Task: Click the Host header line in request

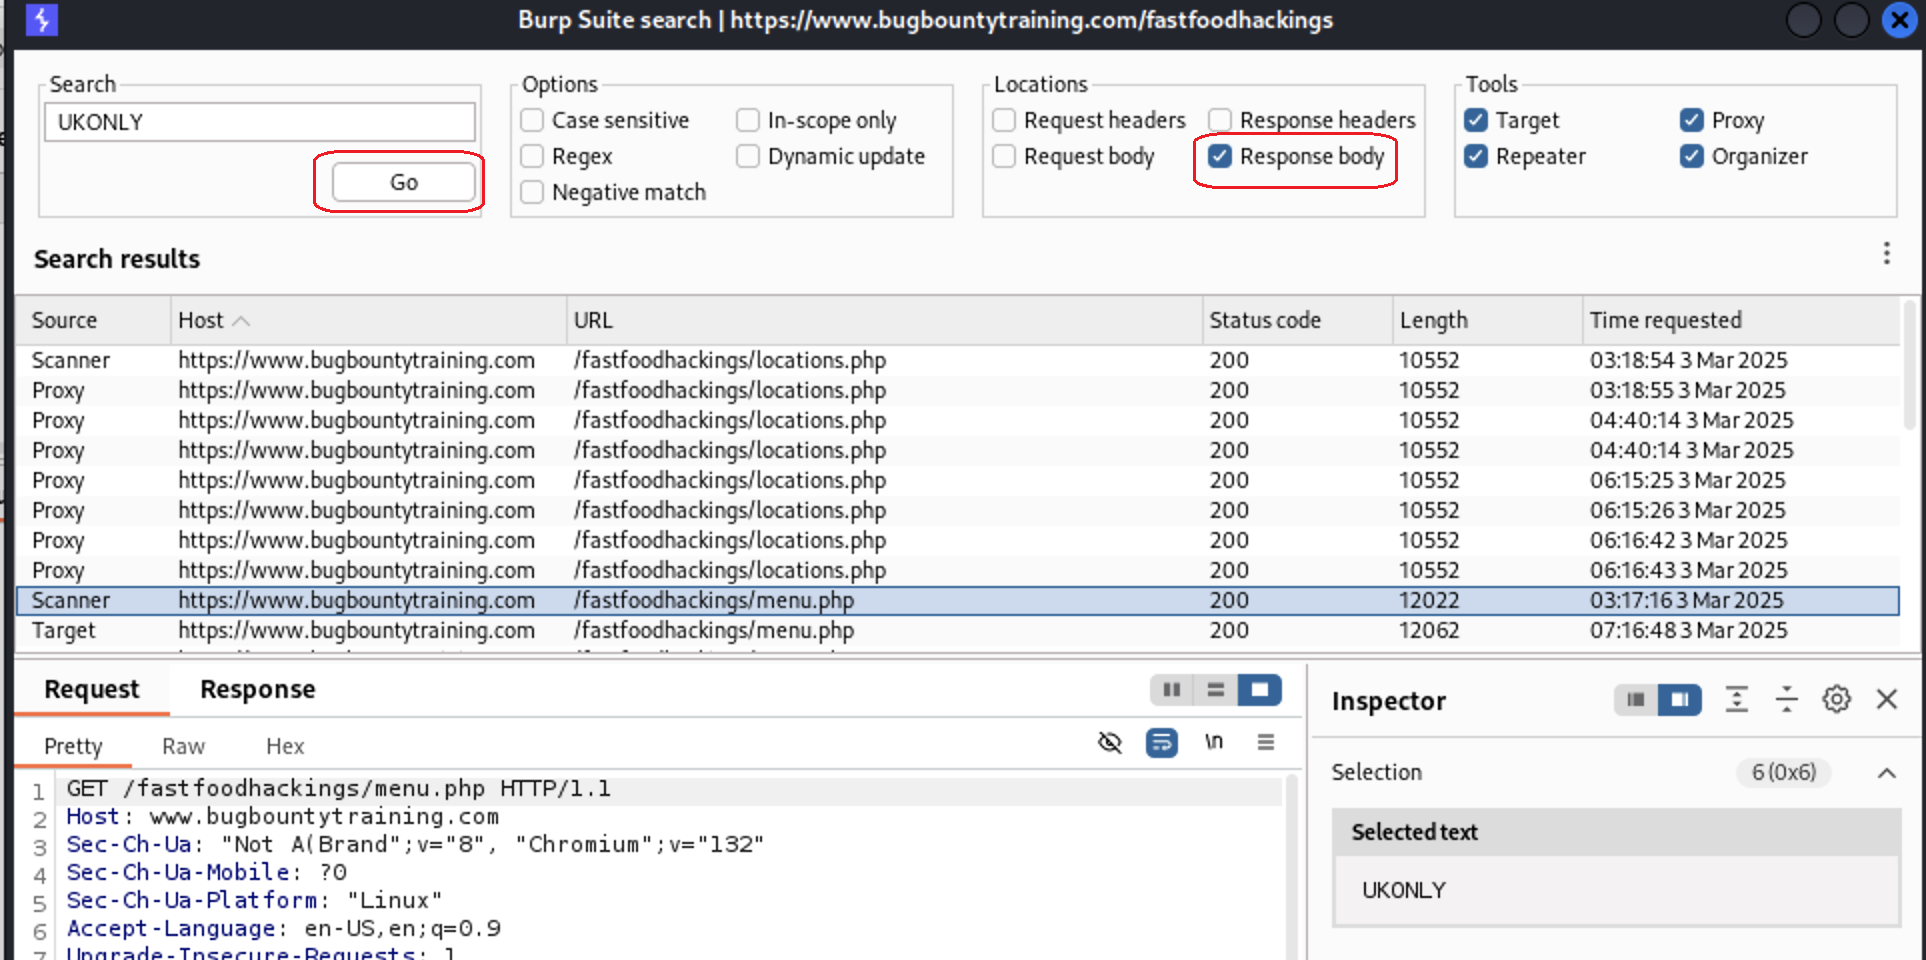Action: 282,817
